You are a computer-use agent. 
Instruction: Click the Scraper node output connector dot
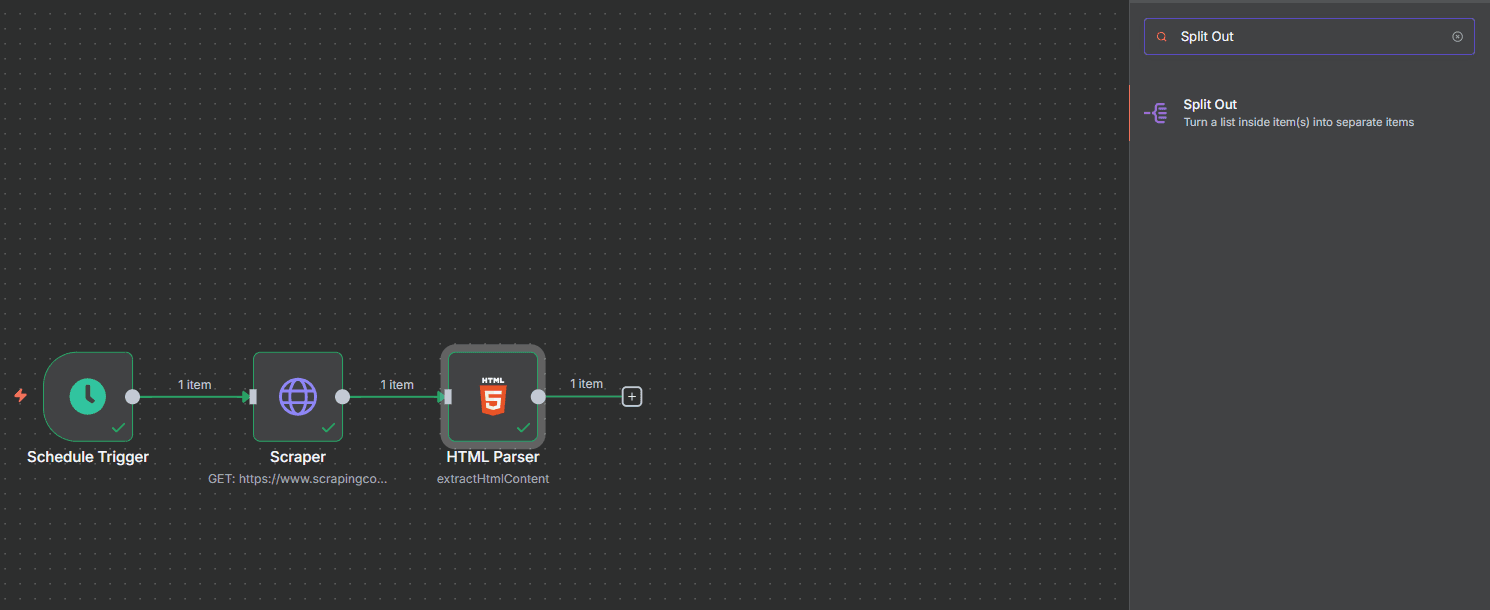[x=342, y=396]
